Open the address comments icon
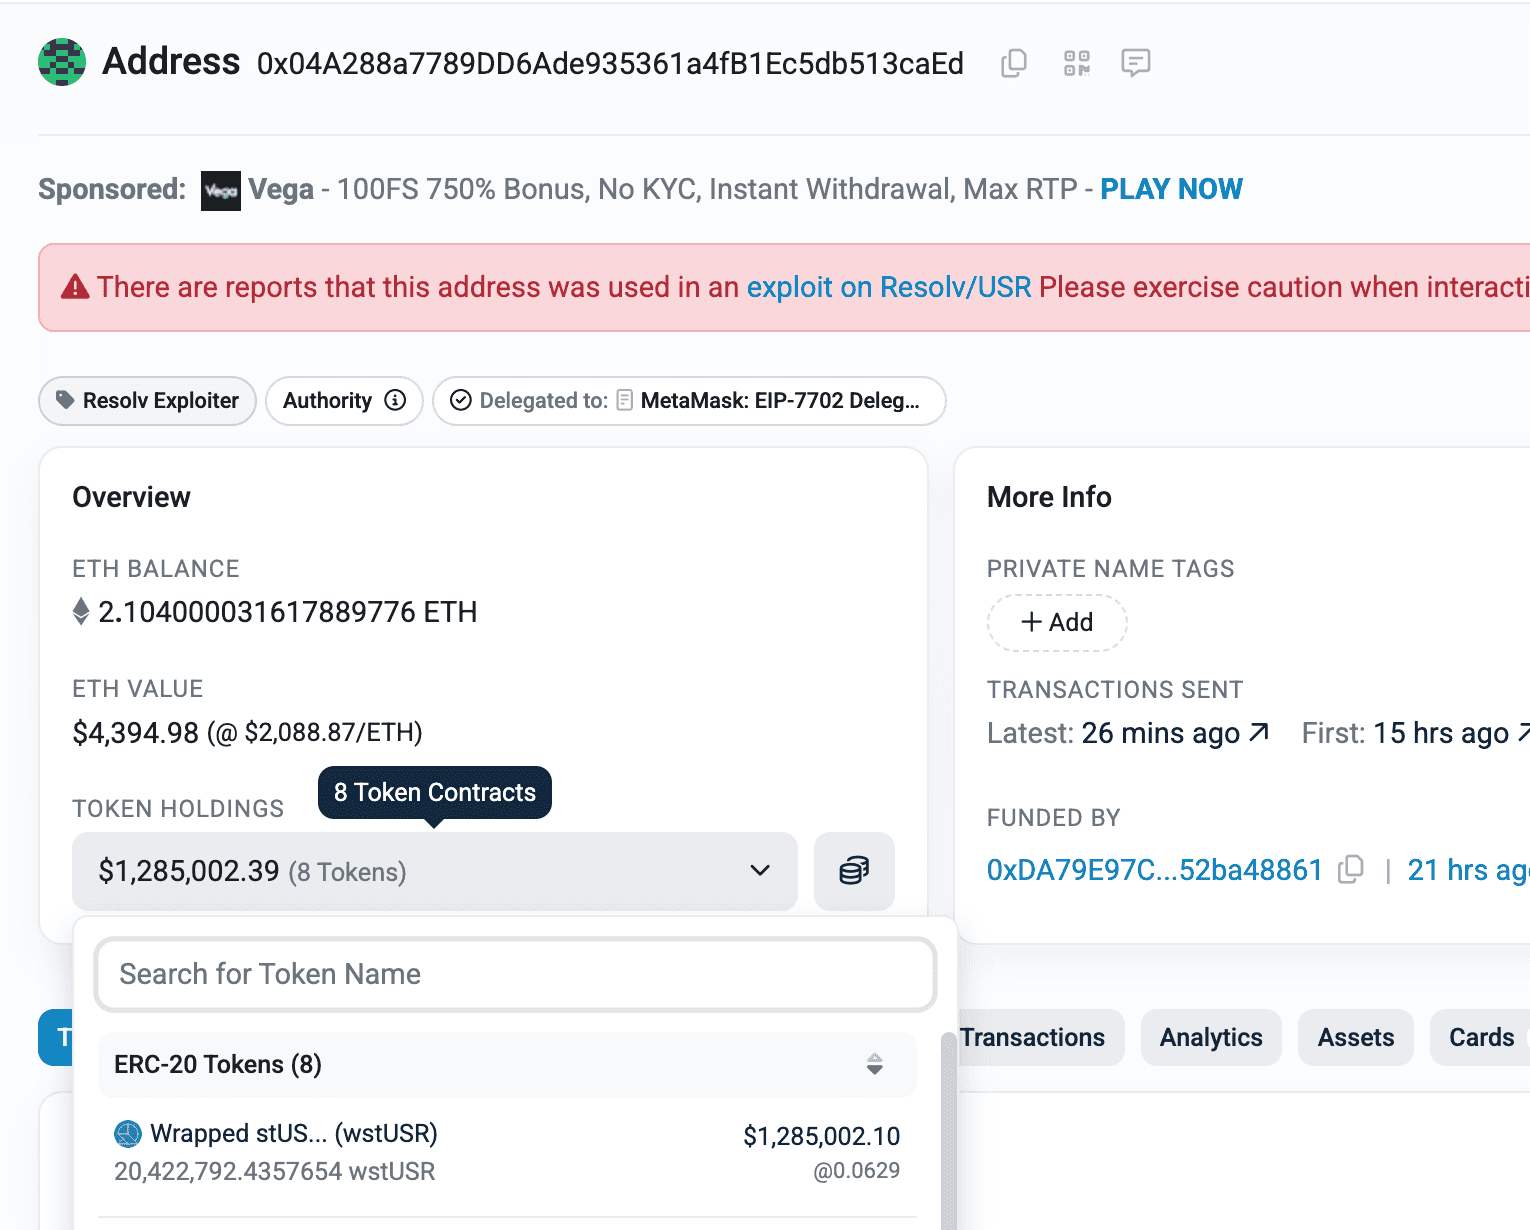Viewport: 1530px width, 1230px height. pyautogui.click(x=1135, y=63)
